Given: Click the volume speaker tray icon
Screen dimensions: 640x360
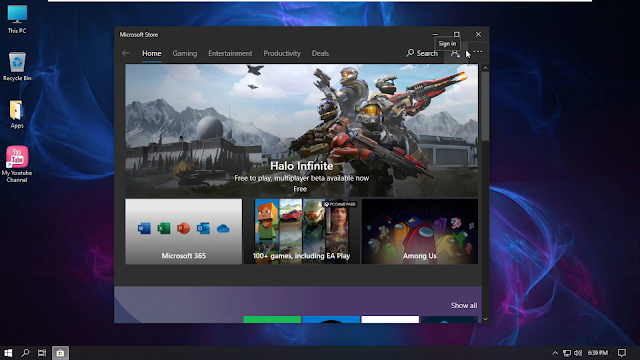Looking at the screenshot, I should tap(578, 353).
